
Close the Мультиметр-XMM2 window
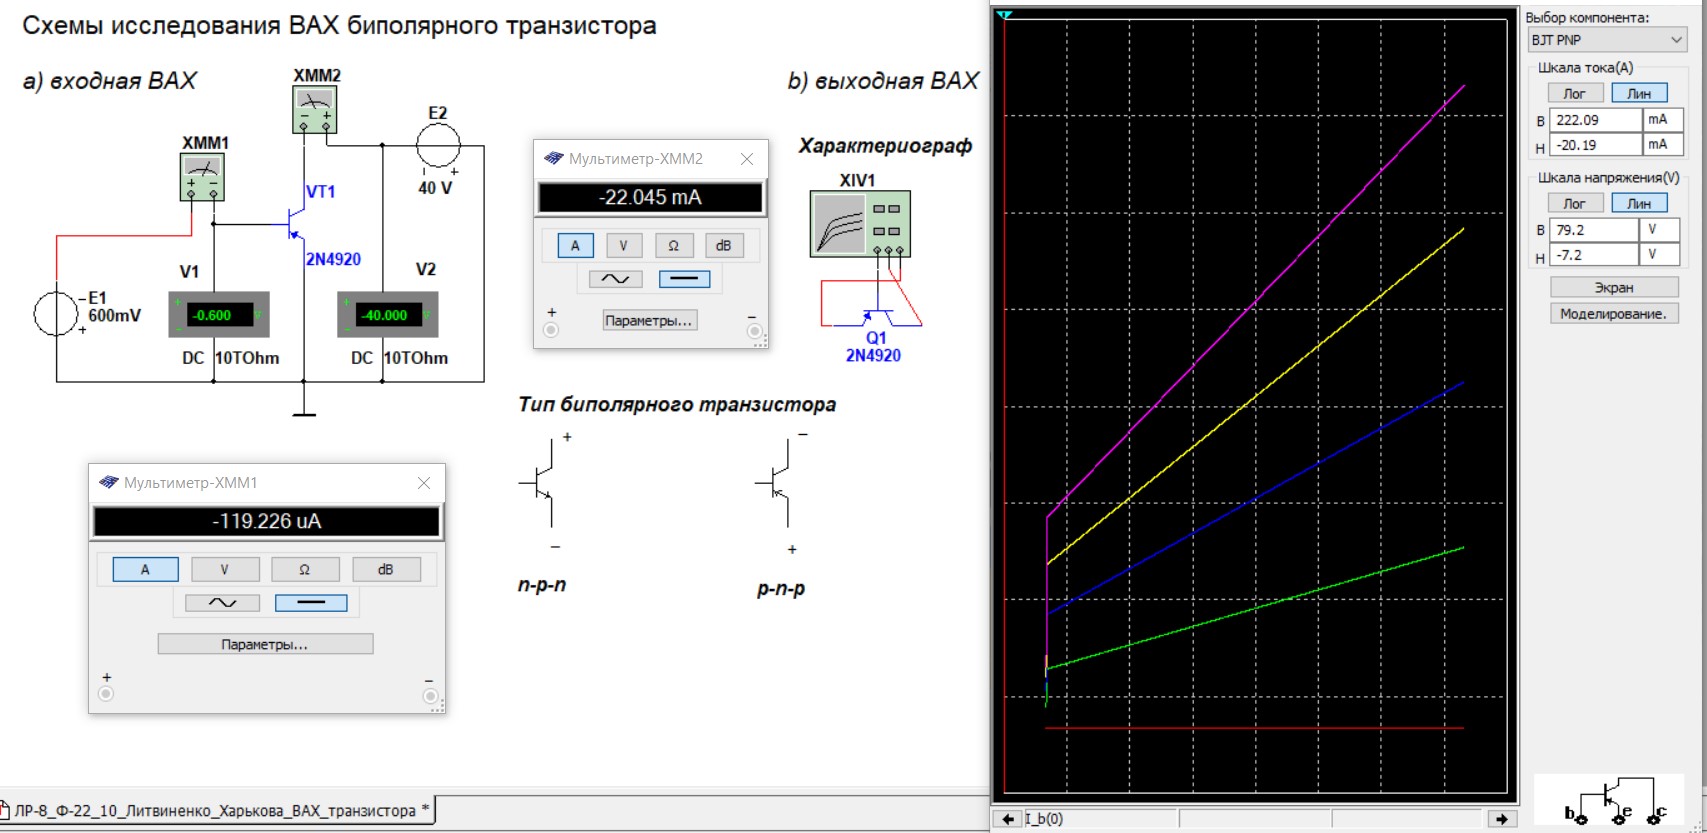coord(747,159)
